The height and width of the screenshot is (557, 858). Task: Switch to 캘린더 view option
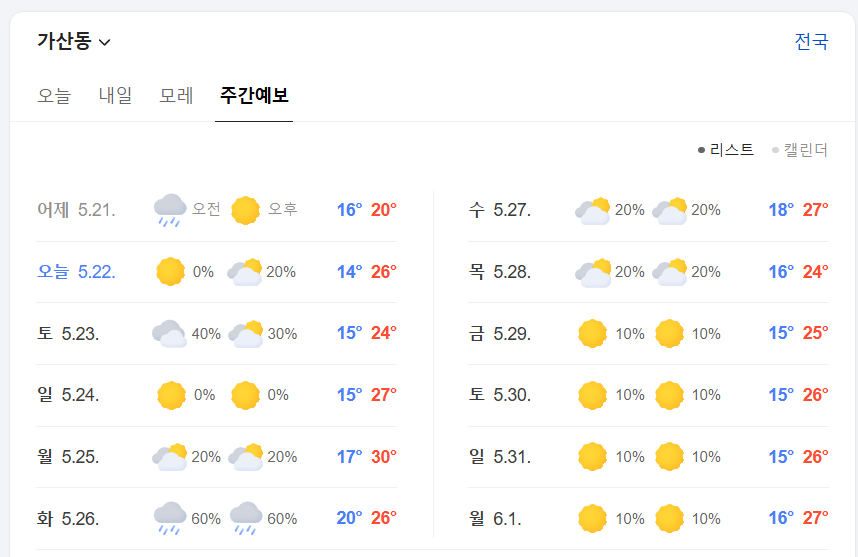pyautogui.click(x=799, y=149)
